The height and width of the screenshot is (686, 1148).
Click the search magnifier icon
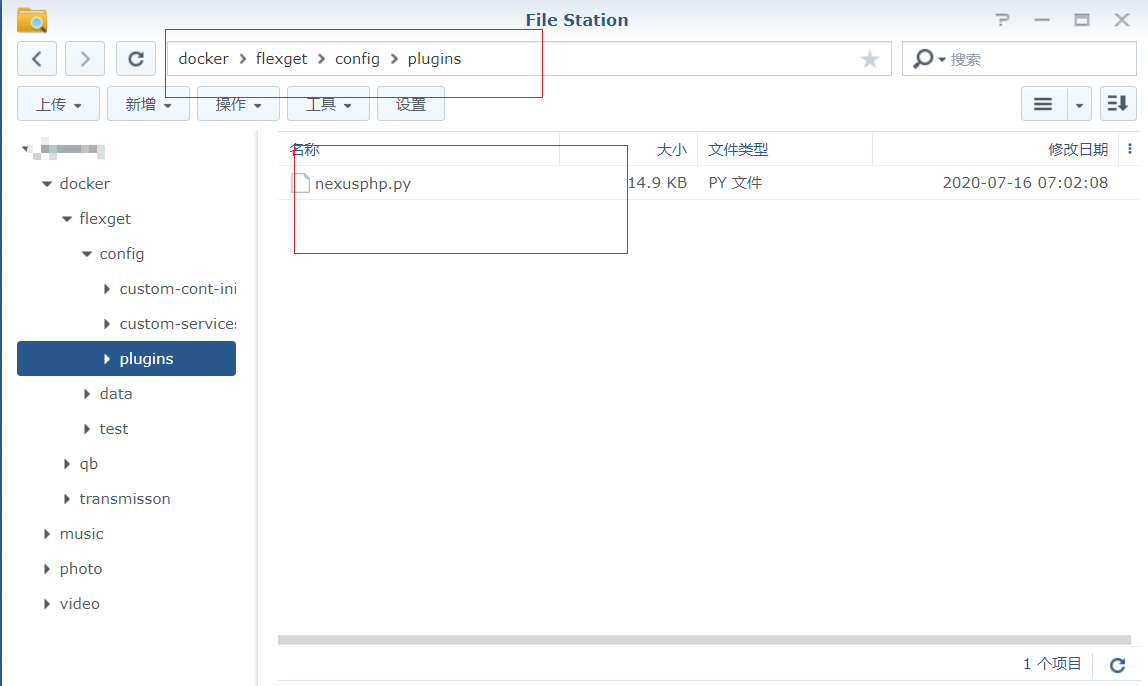(922, 58)
